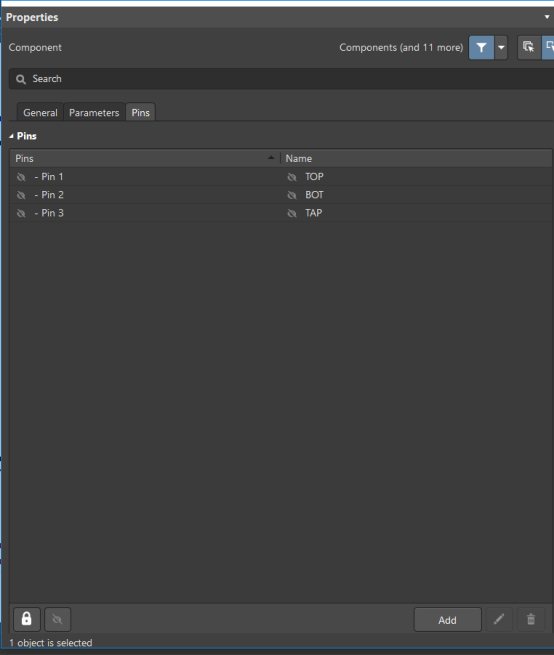Toggle visibility of TOP pin name
Viewport: 554px width, 655px height.
click(x=292, y=177)
